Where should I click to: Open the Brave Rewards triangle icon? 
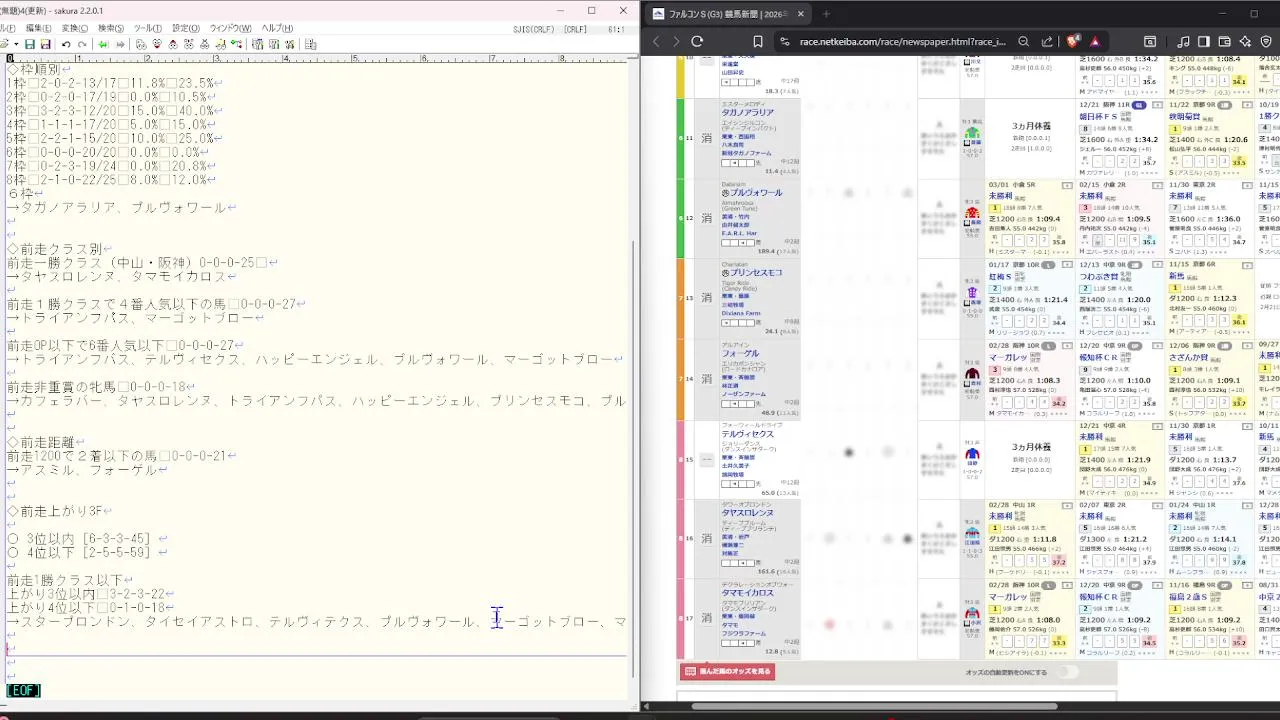pyautogui.click(x=1095, y=41)
